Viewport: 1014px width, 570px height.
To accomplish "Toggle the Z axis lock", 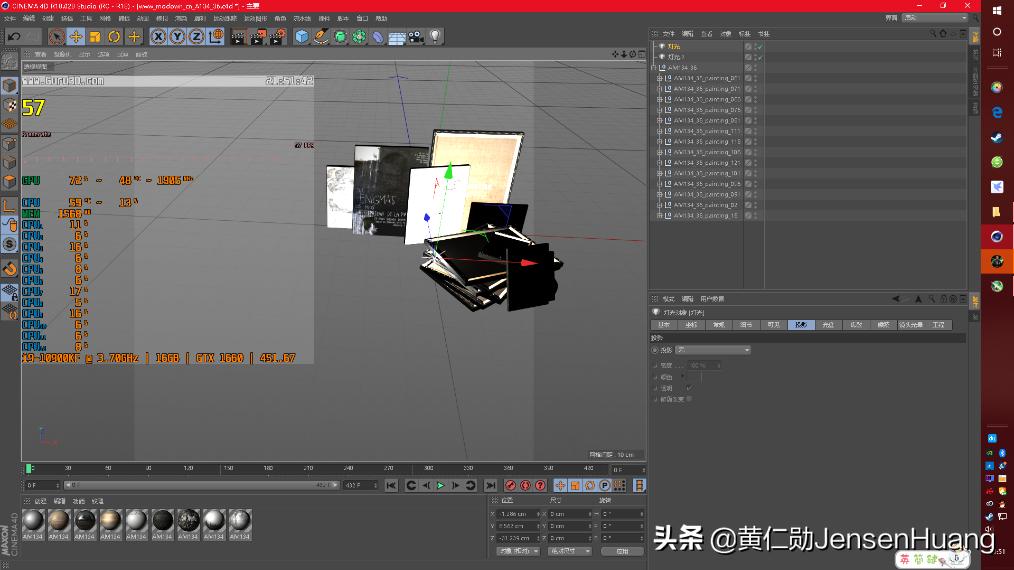I will point(196,37).
